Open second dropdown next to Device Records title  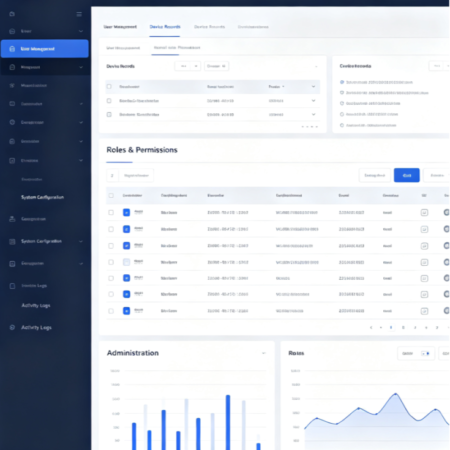tap(216, 66)
